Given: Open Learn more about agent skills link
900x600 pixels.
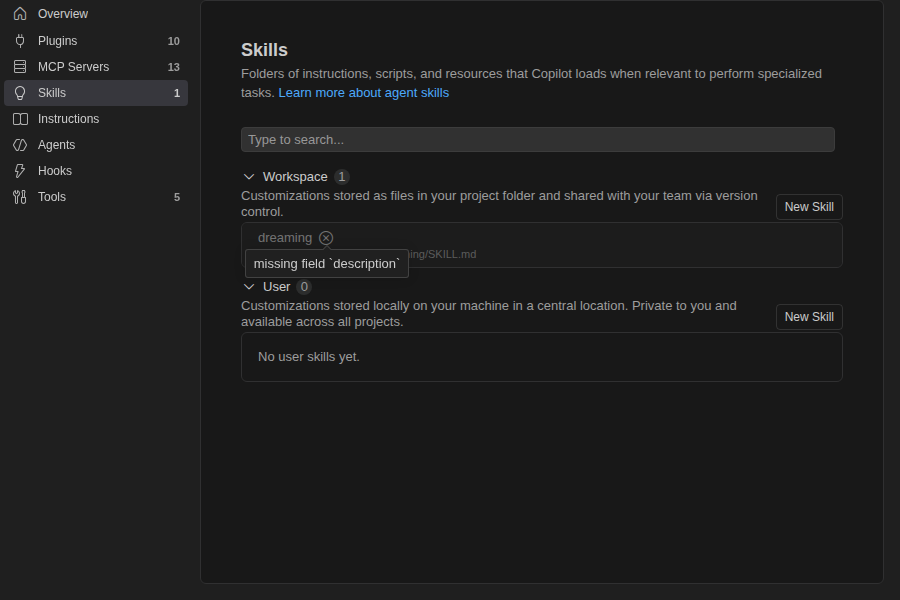Looking at the screenshot, I should (363, 93).
